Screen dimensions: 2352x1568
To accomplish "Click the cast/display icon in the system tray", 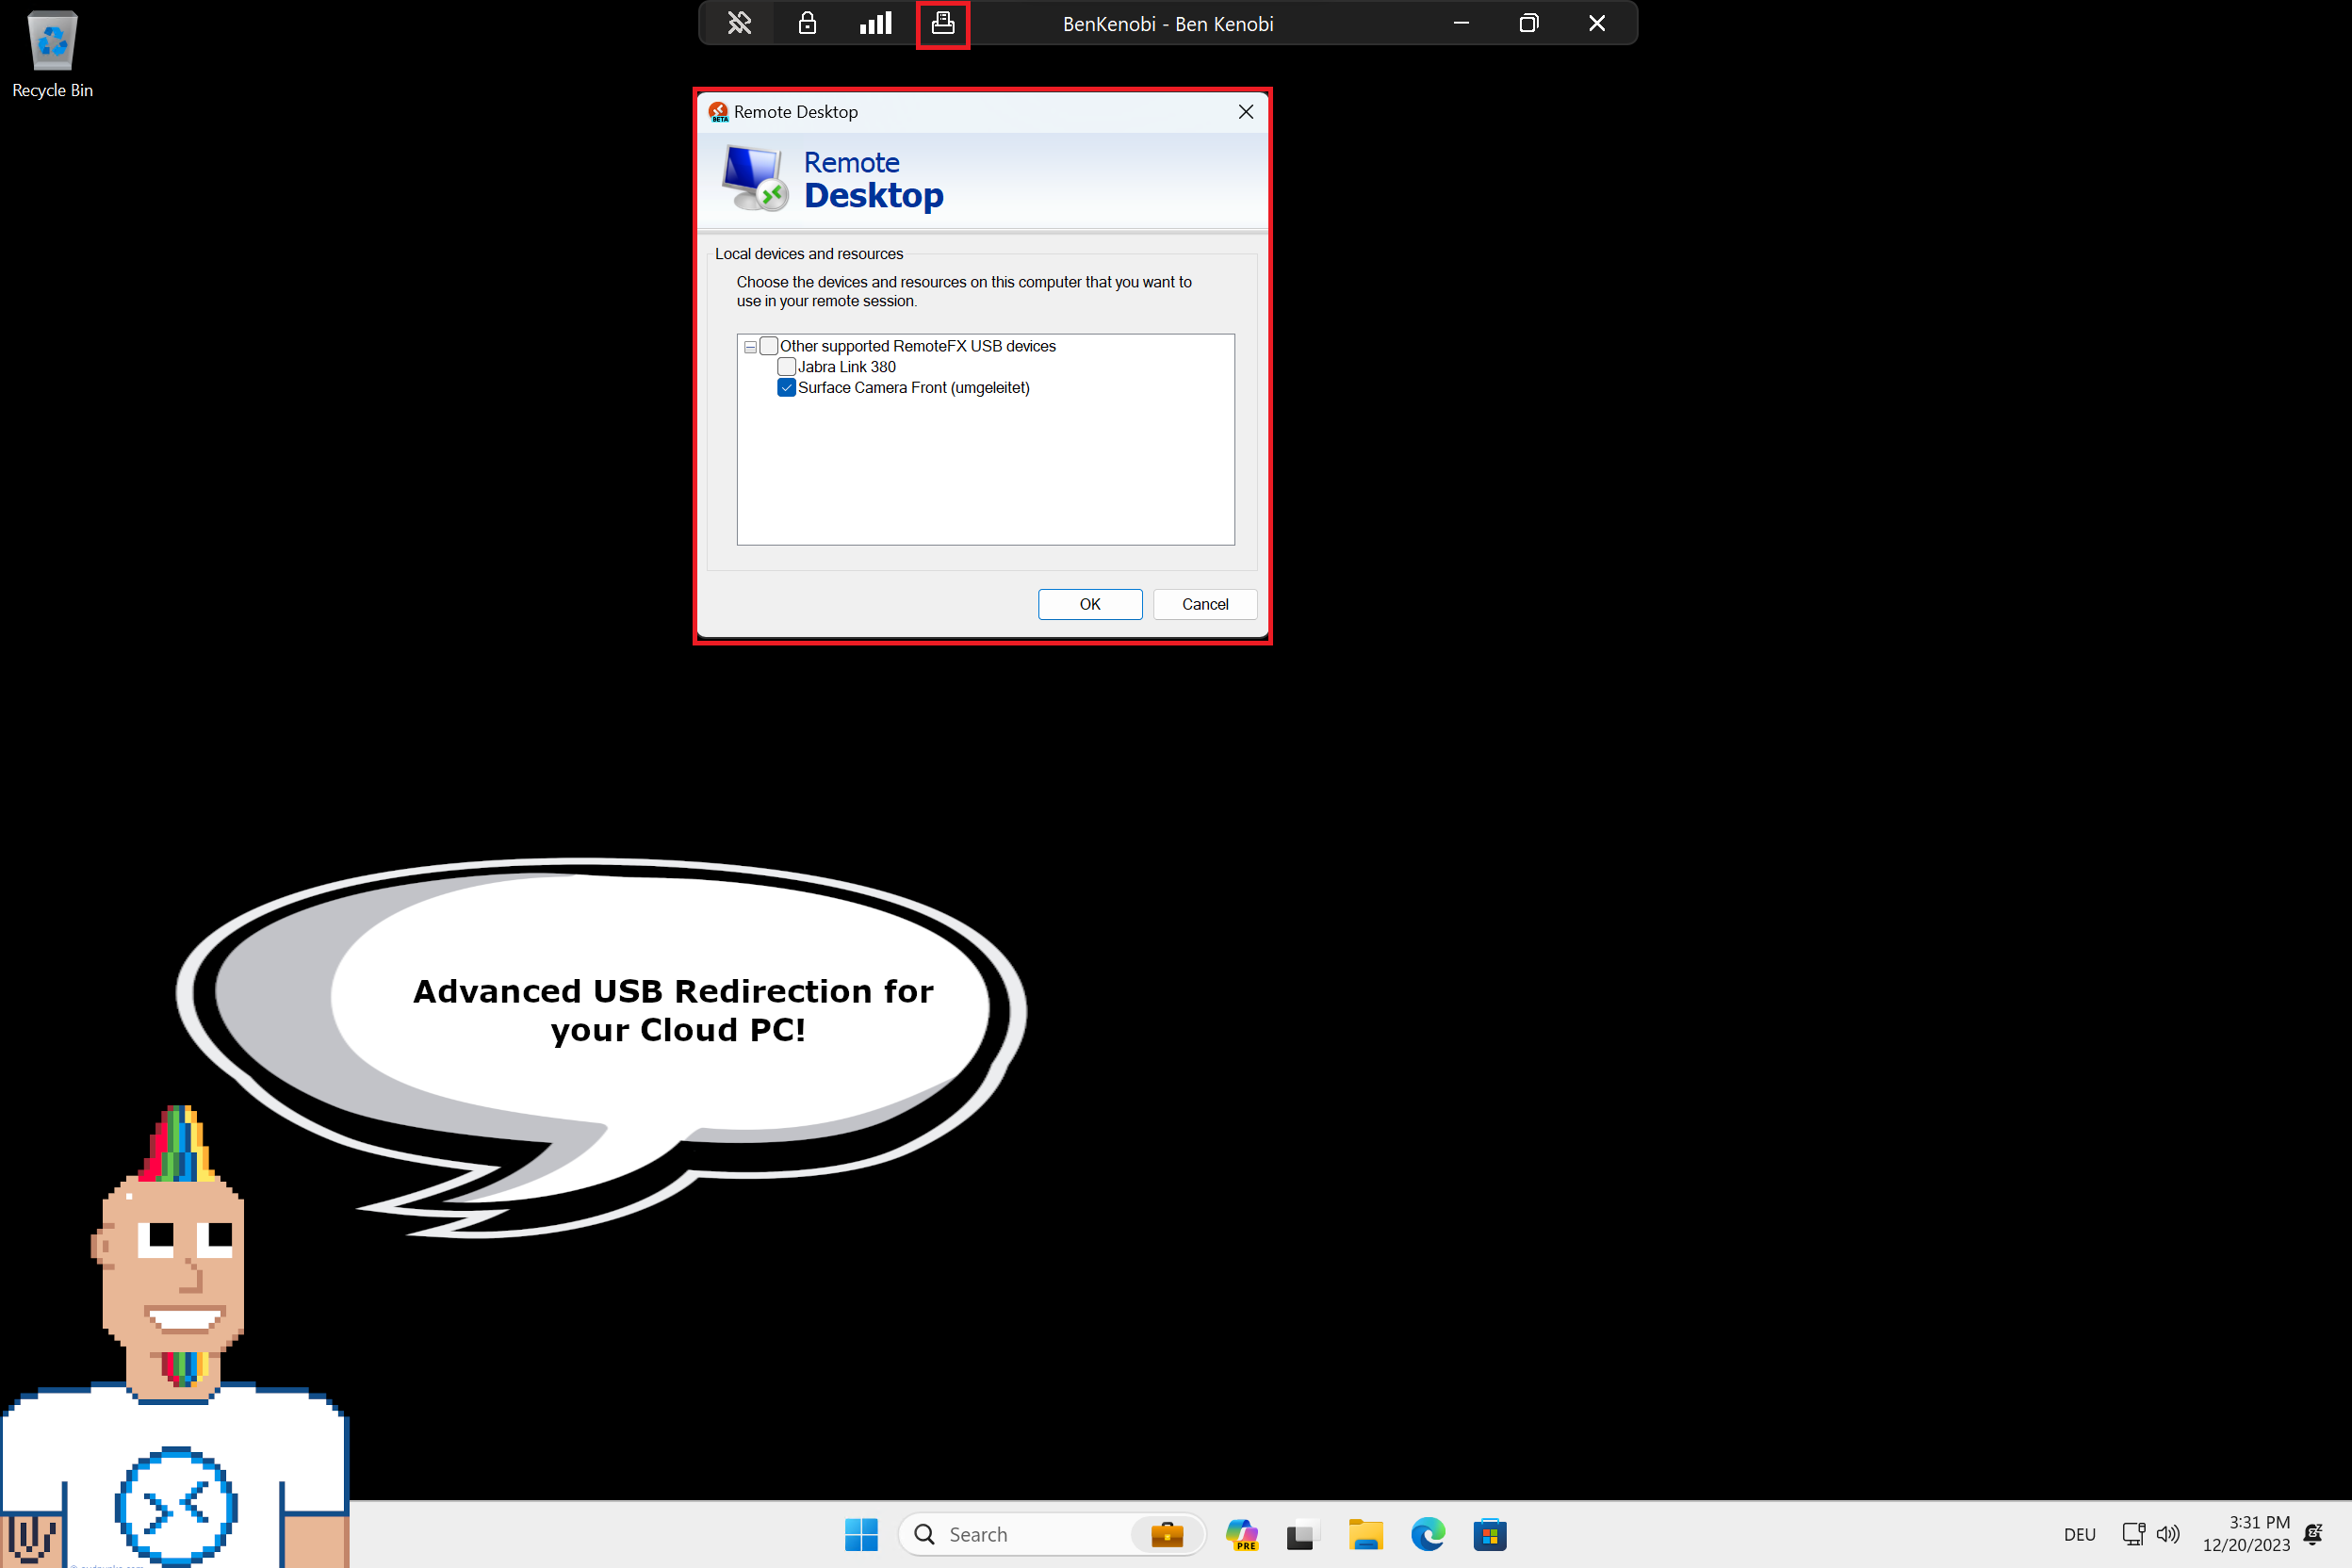I will tap(2133, 1533).
